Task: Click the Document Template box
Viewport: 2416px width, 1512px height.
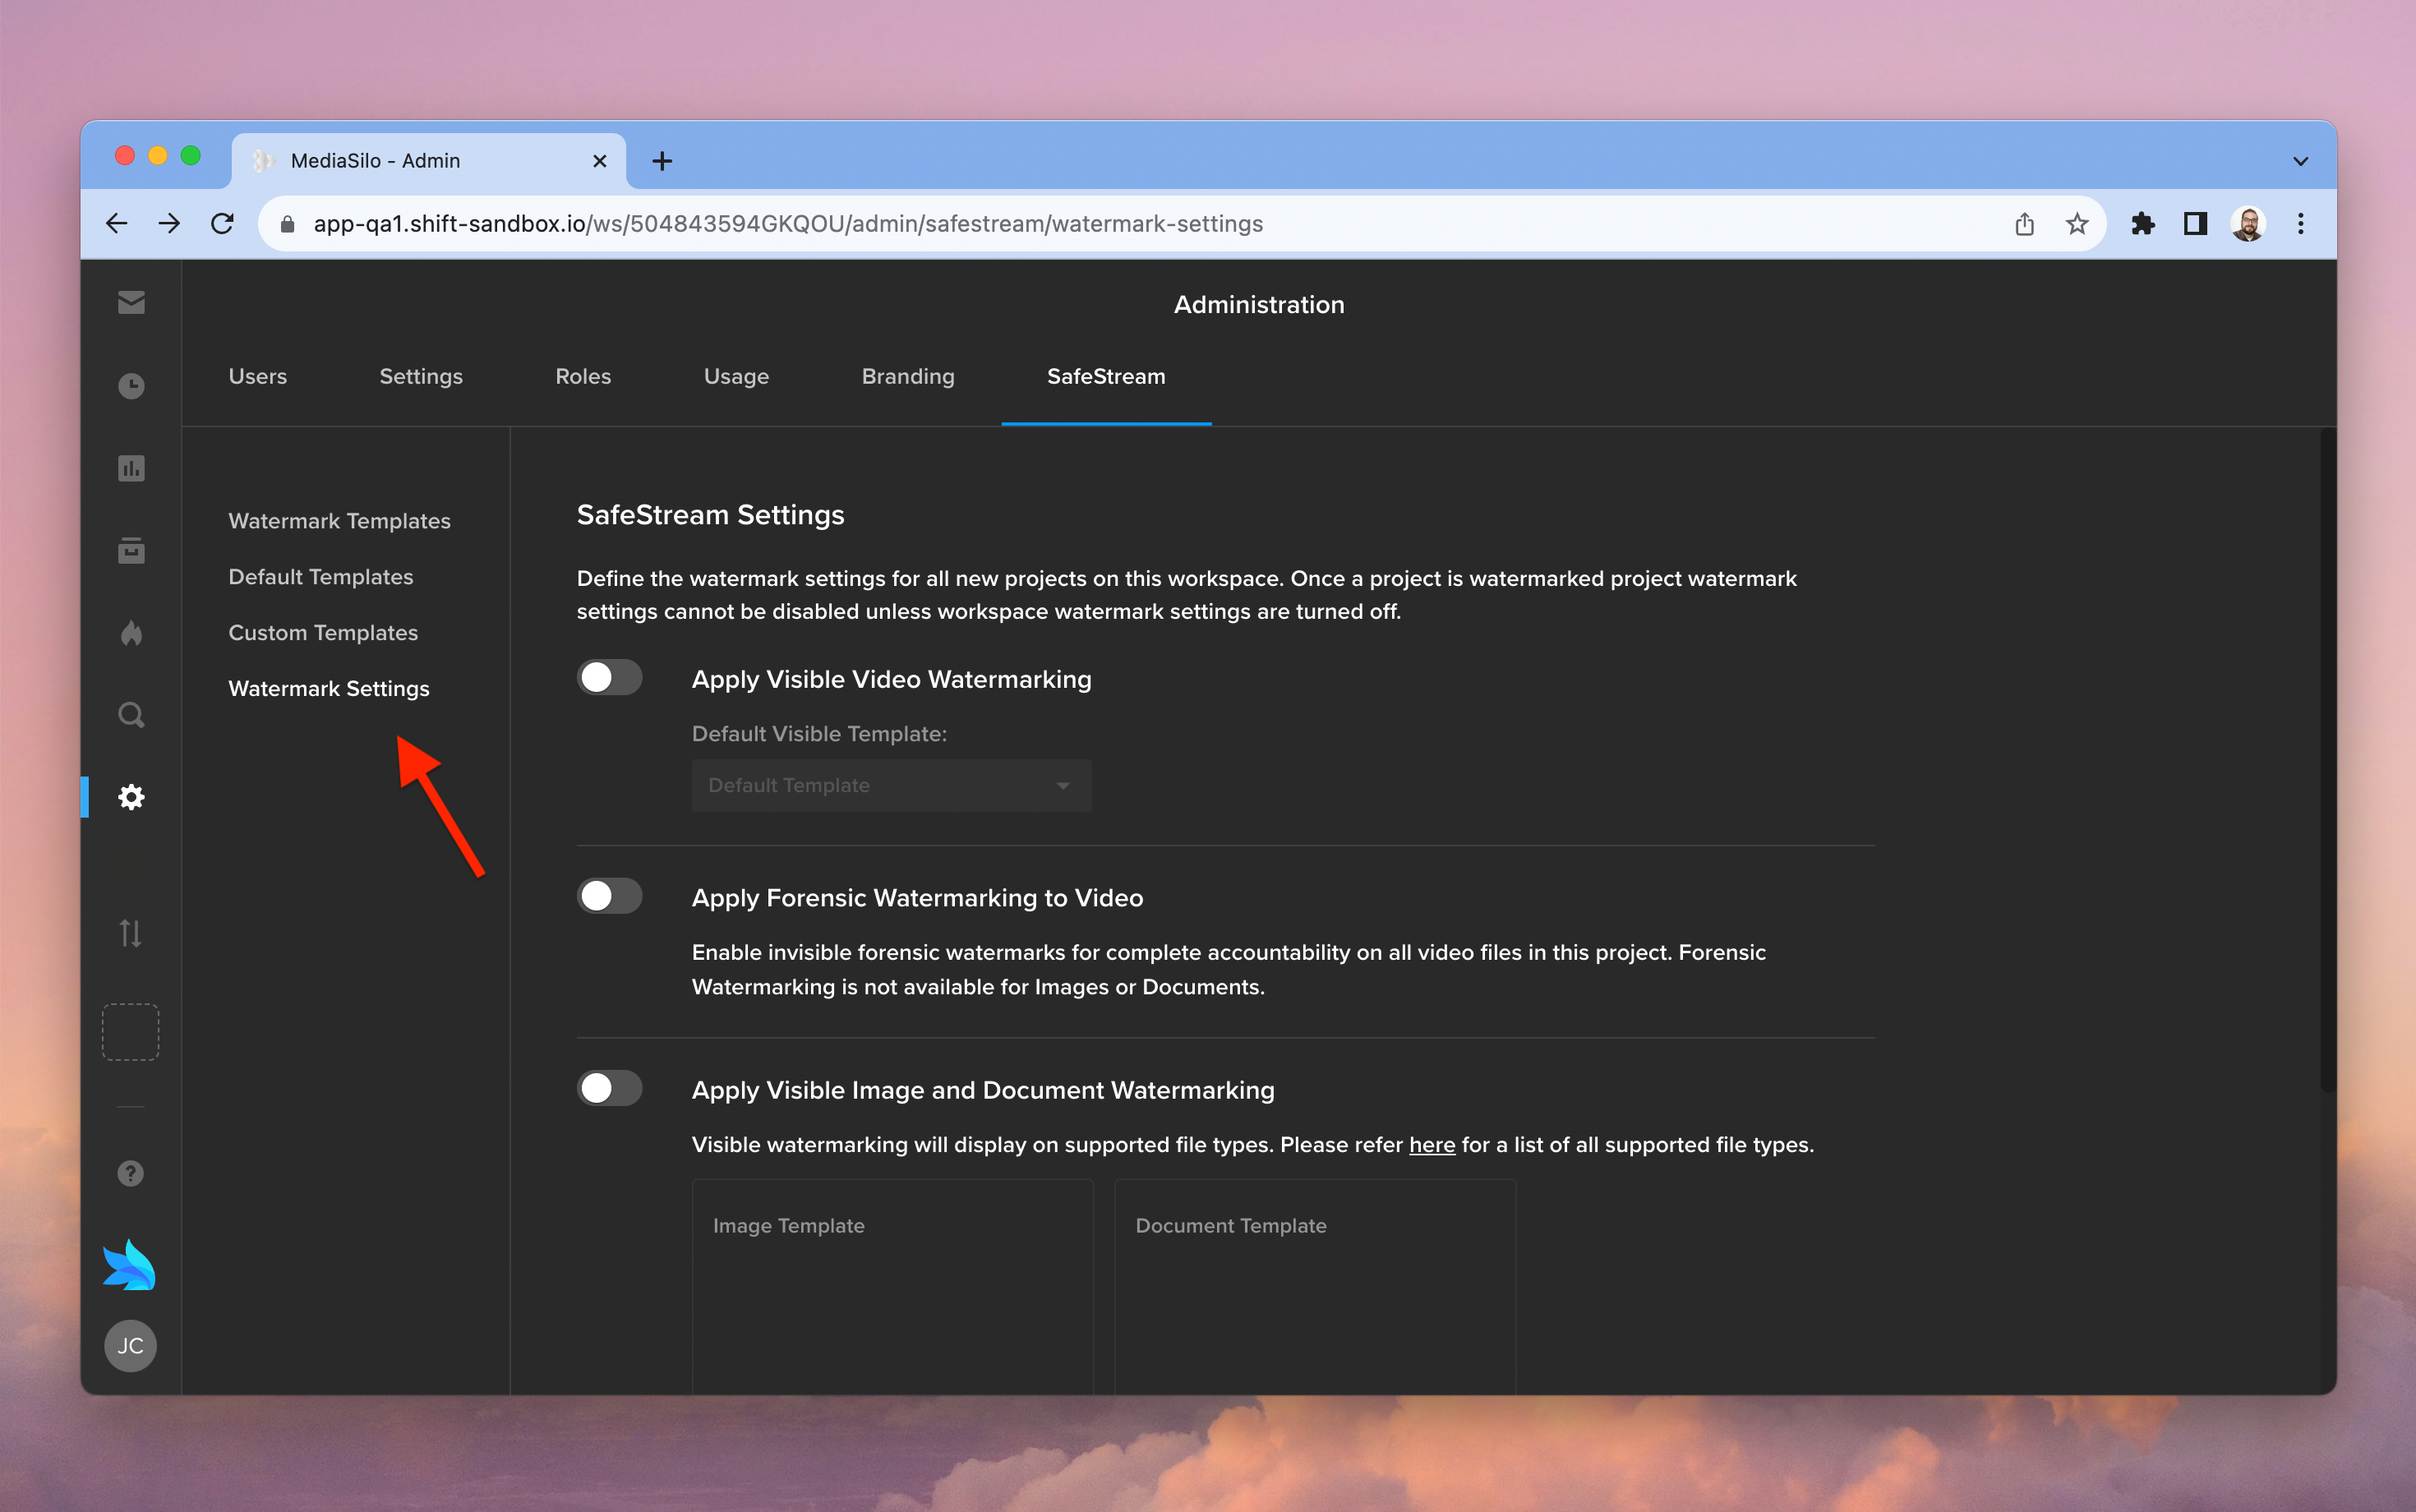Action: click(1315, 1286)
